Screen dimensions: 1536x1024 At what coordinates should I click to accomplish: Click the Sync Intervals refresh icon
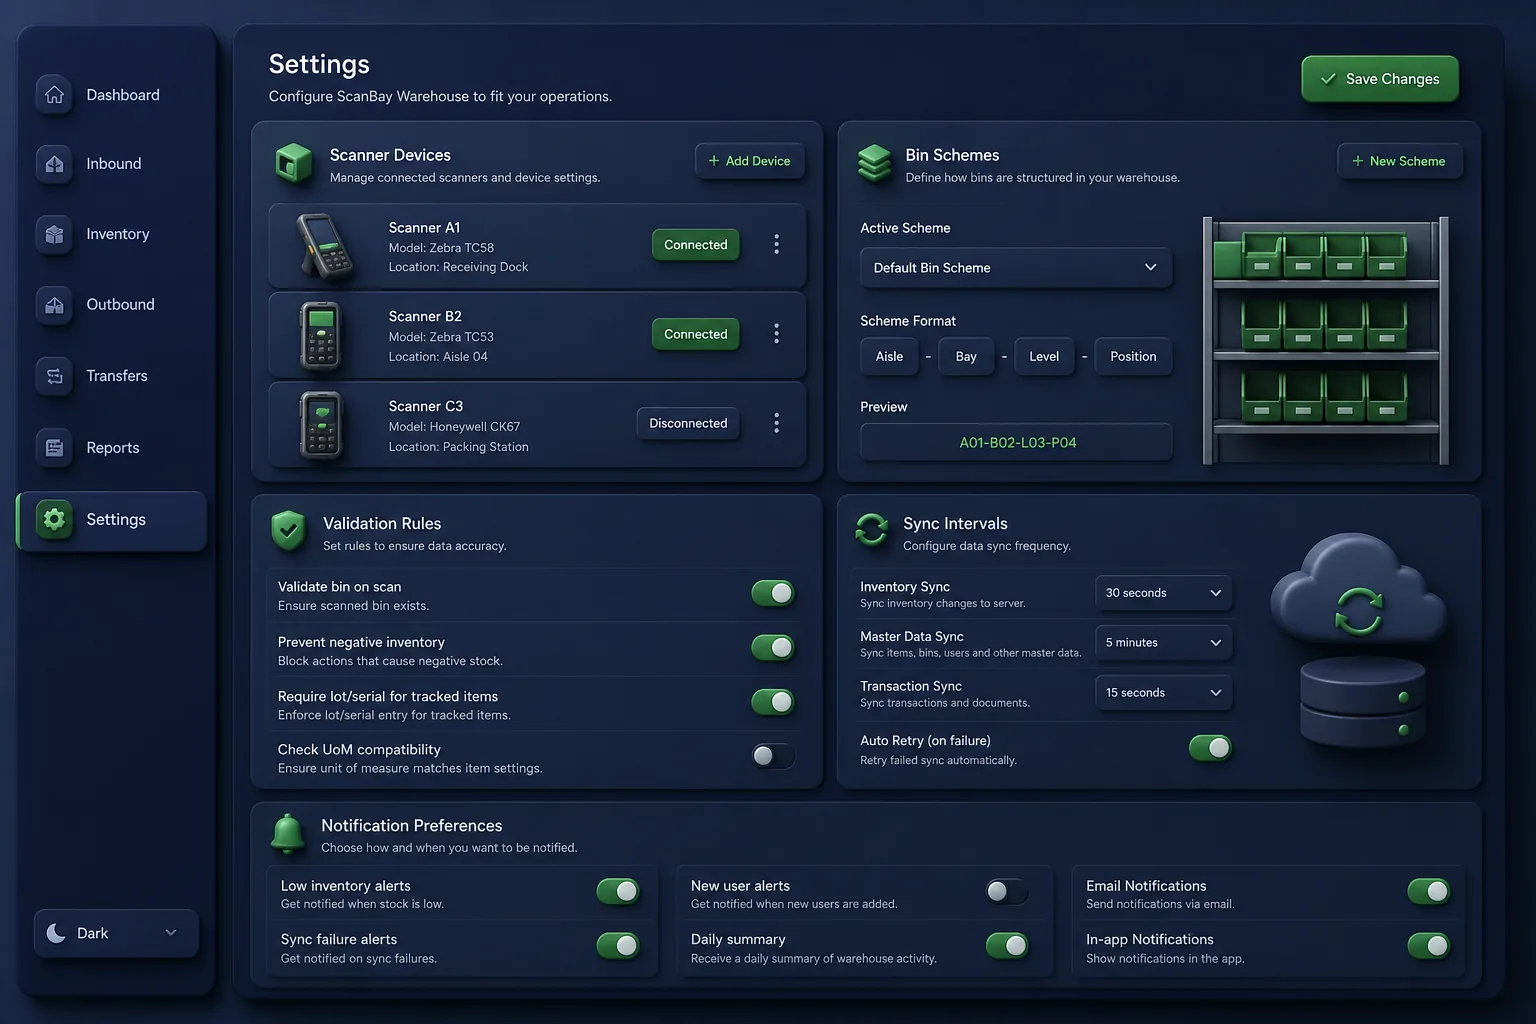[x=871, y=530]
